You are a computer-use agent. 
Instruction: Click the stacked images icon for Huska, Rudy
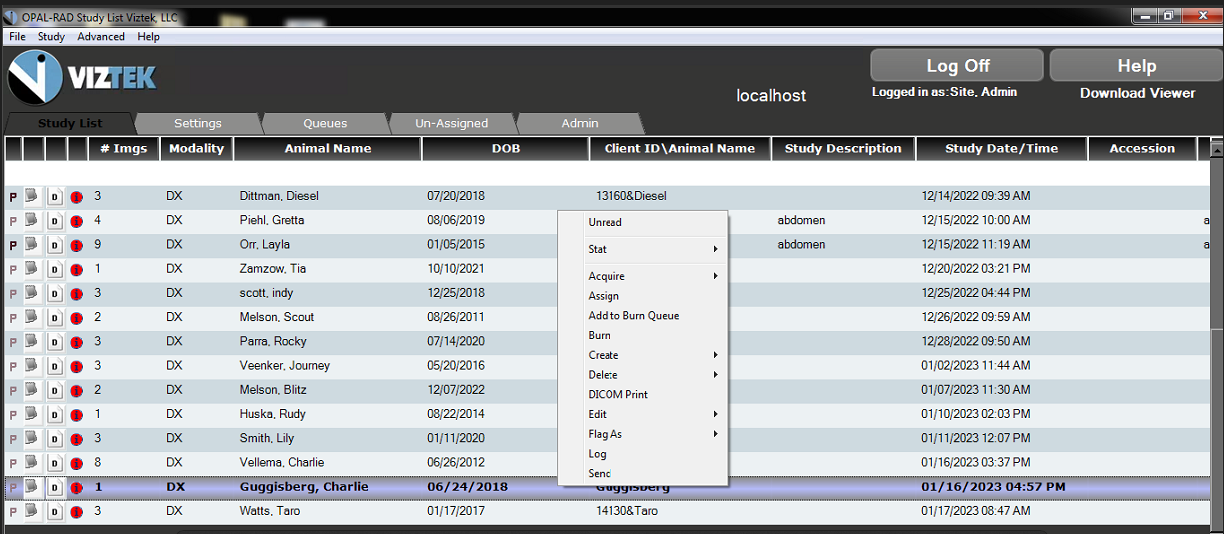click(x=33, y=414)
